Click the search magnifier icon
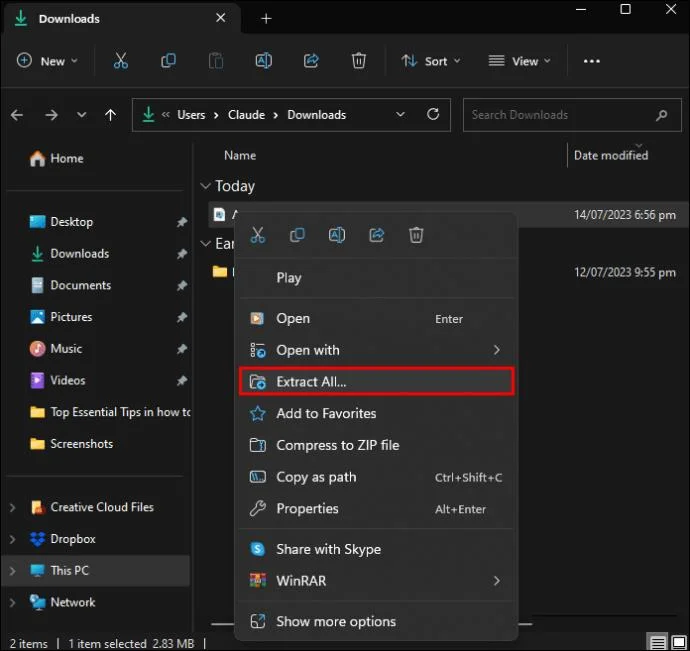This screenshot has height=651, width=690. click(661, 115)
